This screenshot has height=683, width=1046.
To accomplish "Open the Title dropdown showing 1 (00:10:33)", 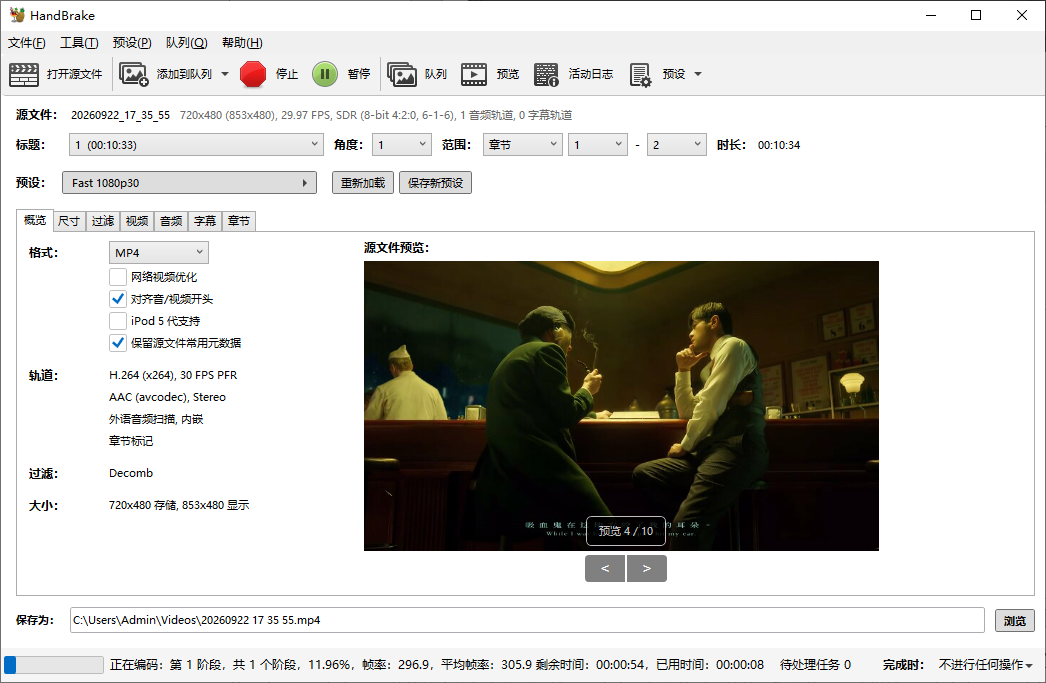I will (x=196, y=145).
